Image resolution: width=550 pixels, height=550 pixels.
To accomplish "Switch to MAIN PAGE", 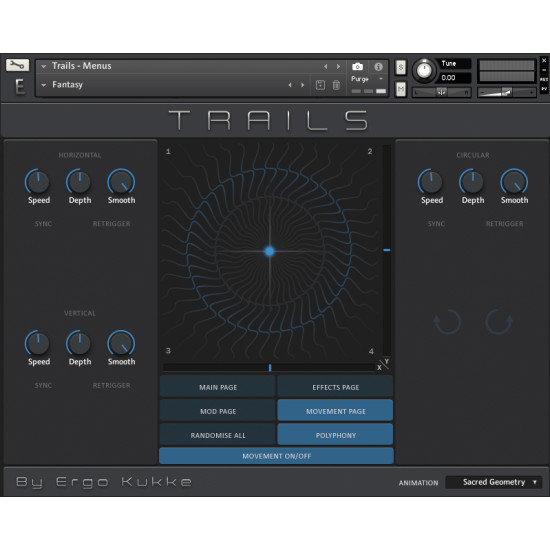I will [x=218, y=387].
